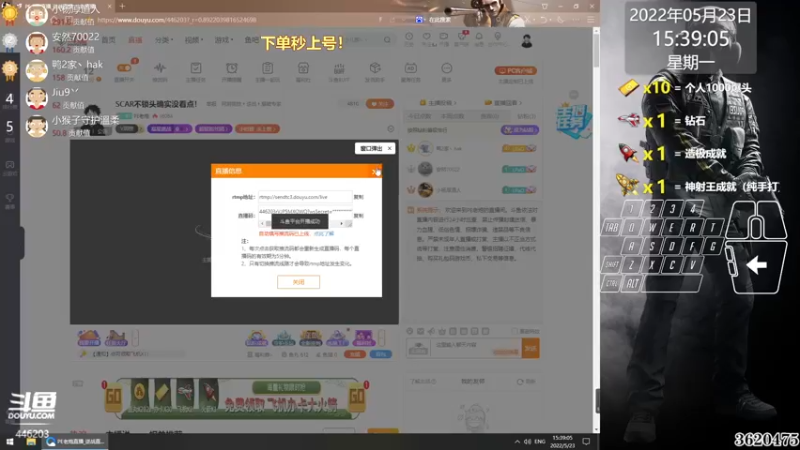Toggle the checkbox above the chat send button
The width and height of the screenshot is (800, 450).
pos(514,331)
